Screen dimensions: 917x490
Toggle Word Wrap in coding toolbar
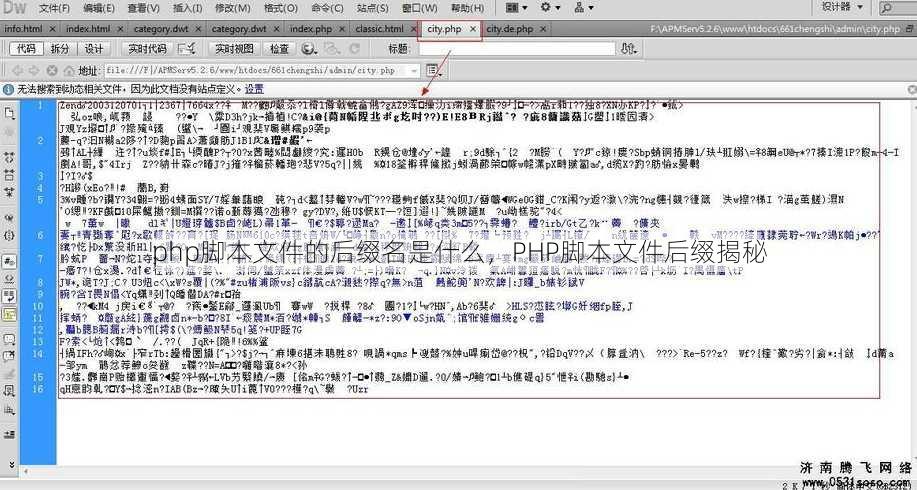click(x=9, y=296)
